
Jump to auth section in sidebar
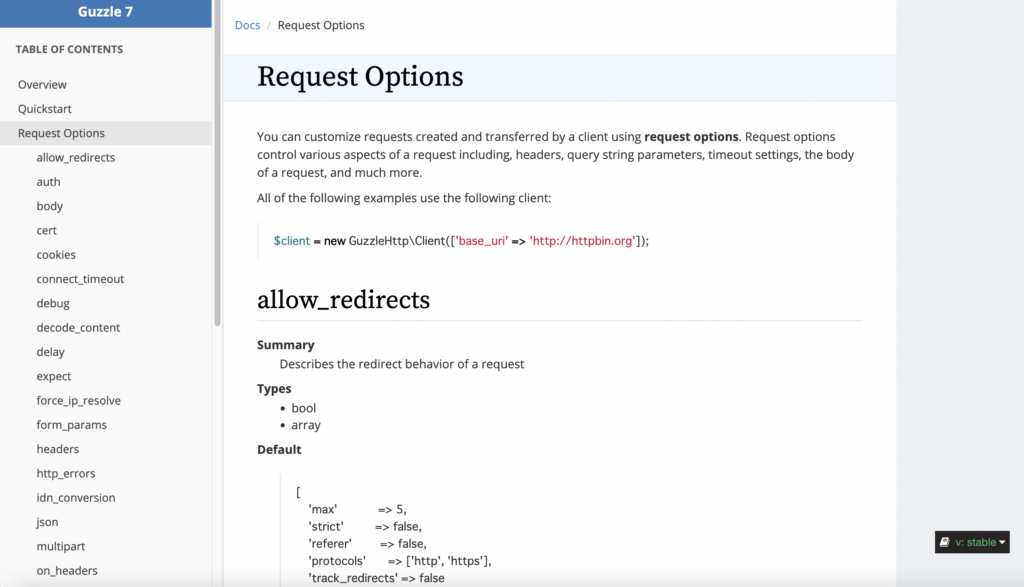pyautogui.click(x=48, y=182)
